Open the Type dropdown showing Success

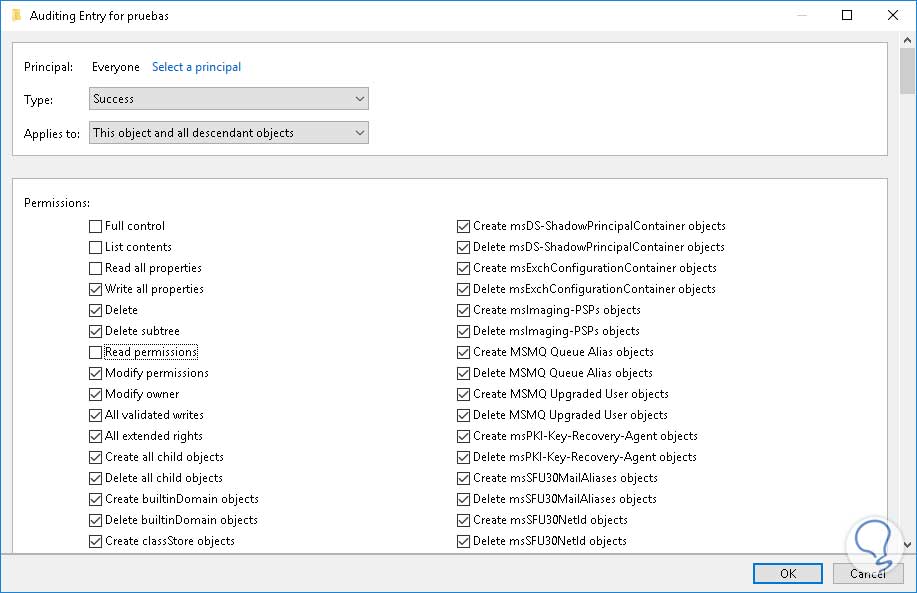[x=229, y=99]
